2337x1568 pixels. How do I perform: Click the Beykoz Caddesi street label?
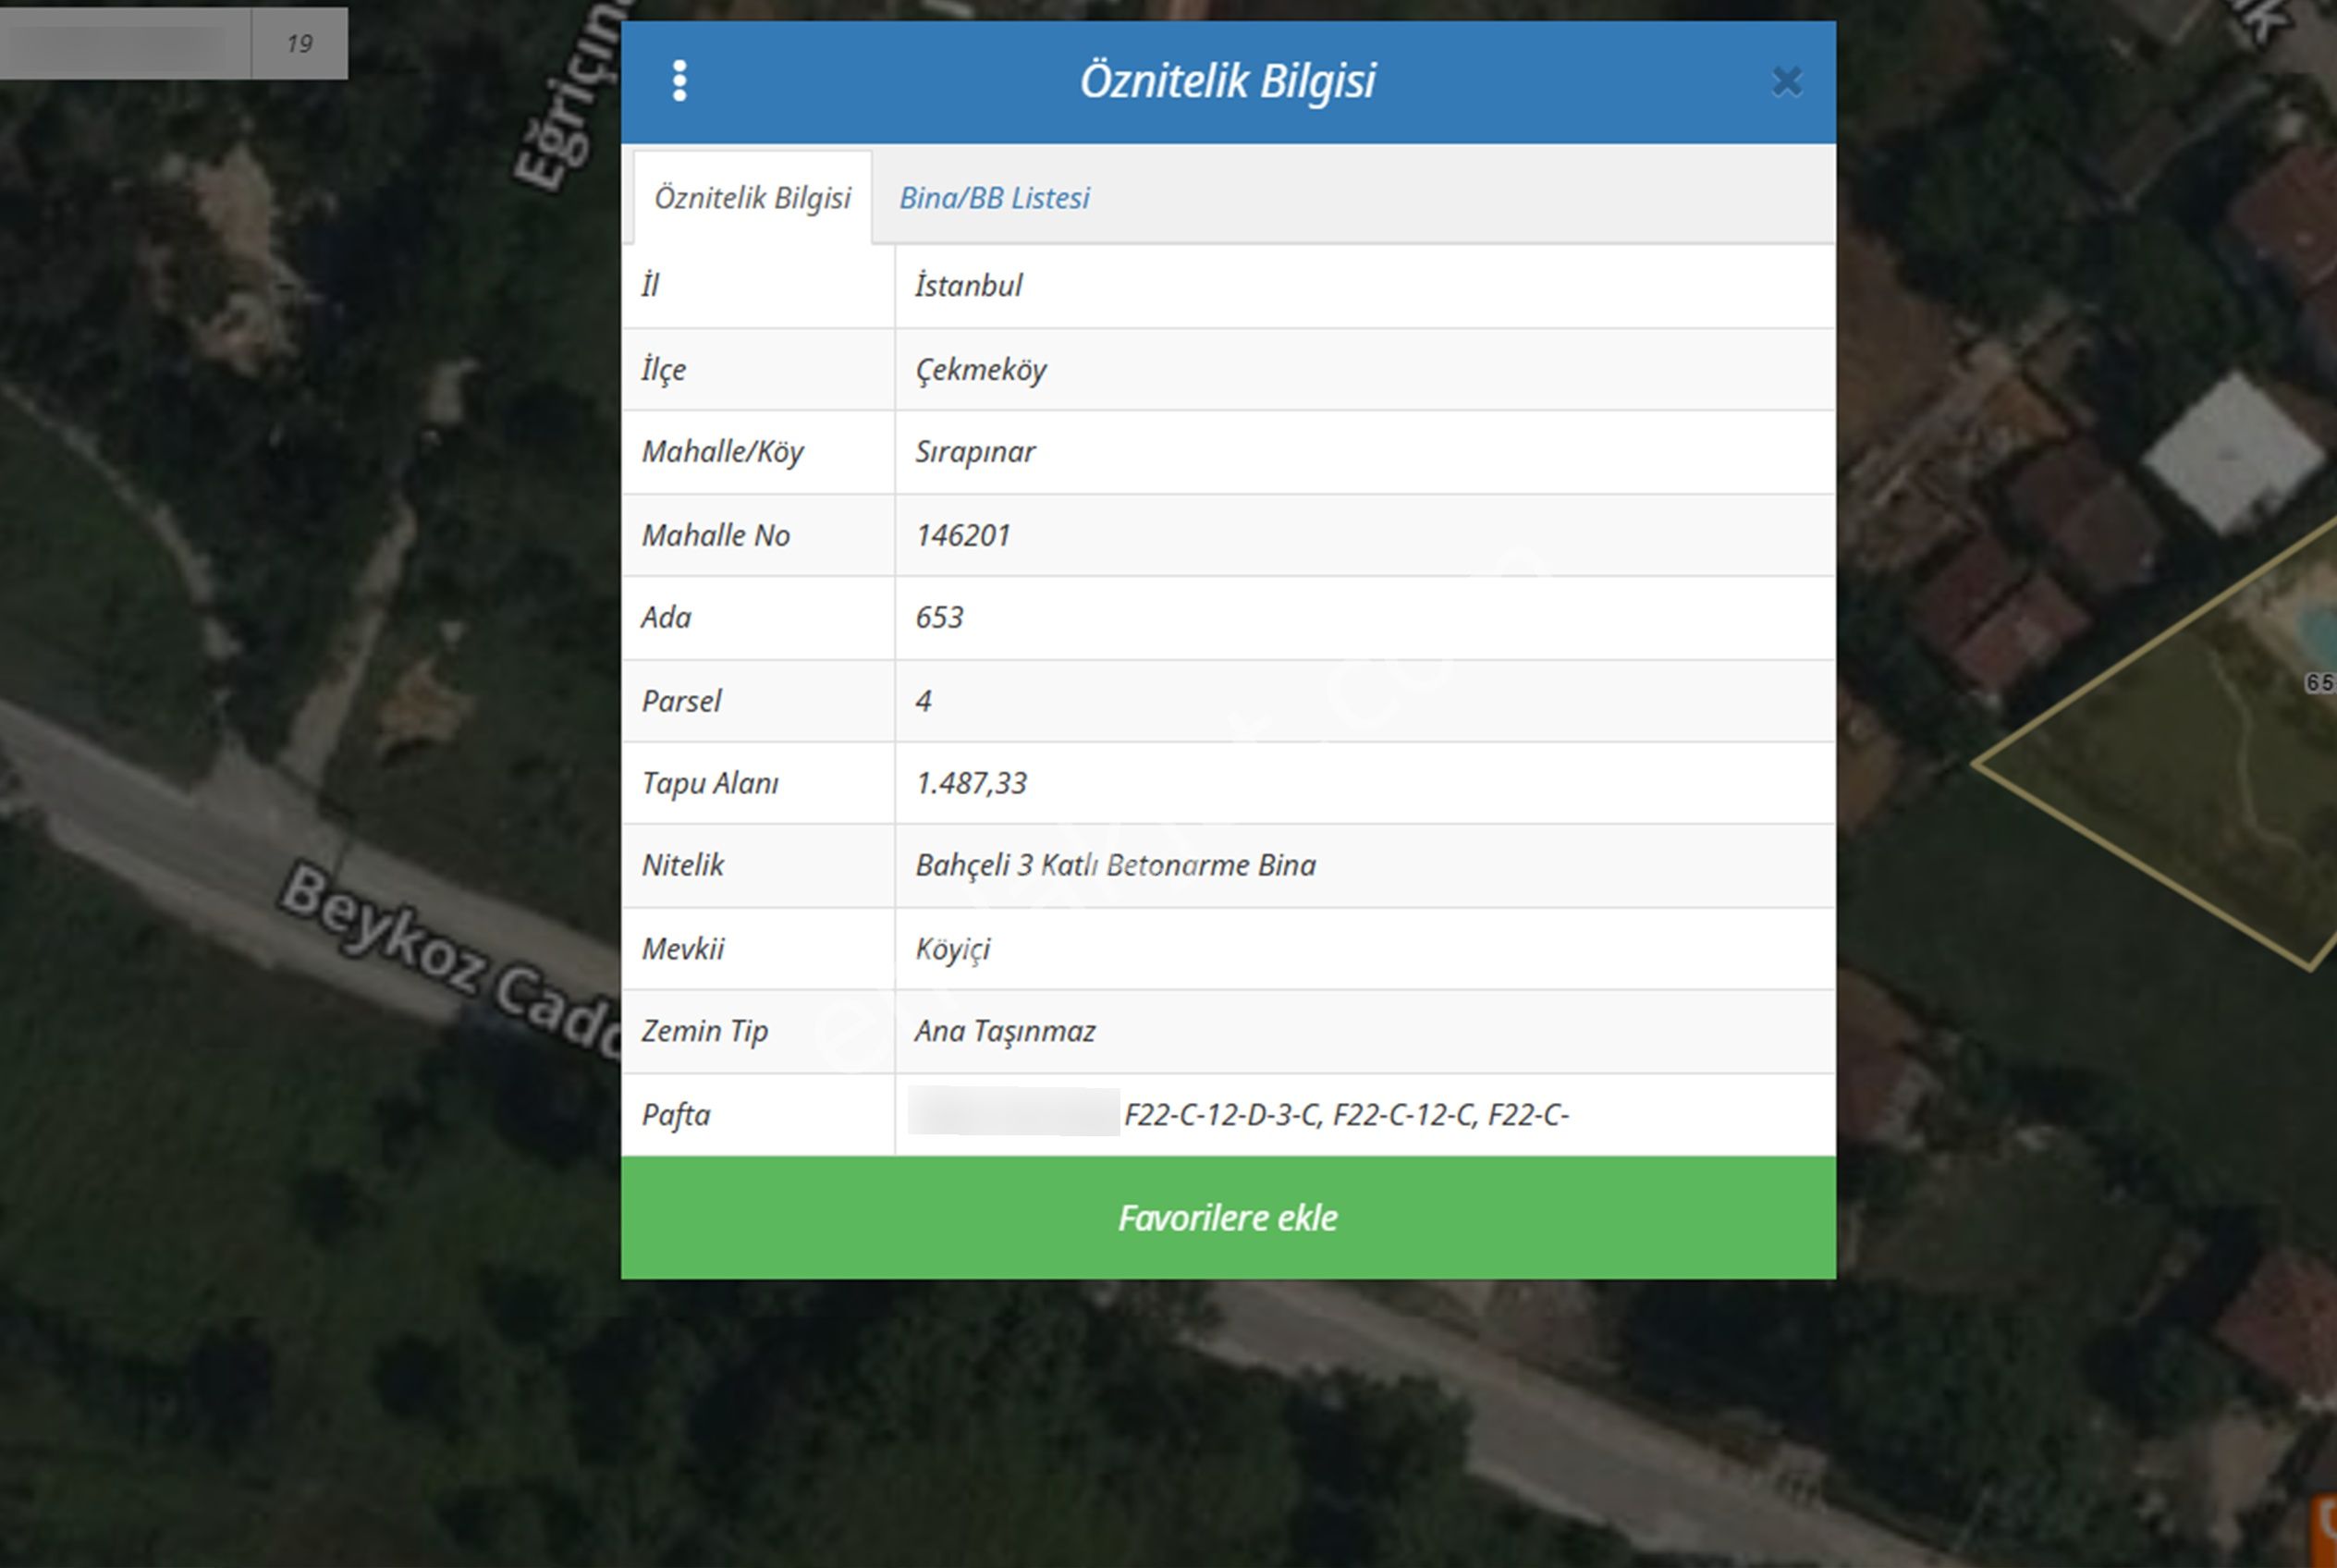[x=445, y=955]
